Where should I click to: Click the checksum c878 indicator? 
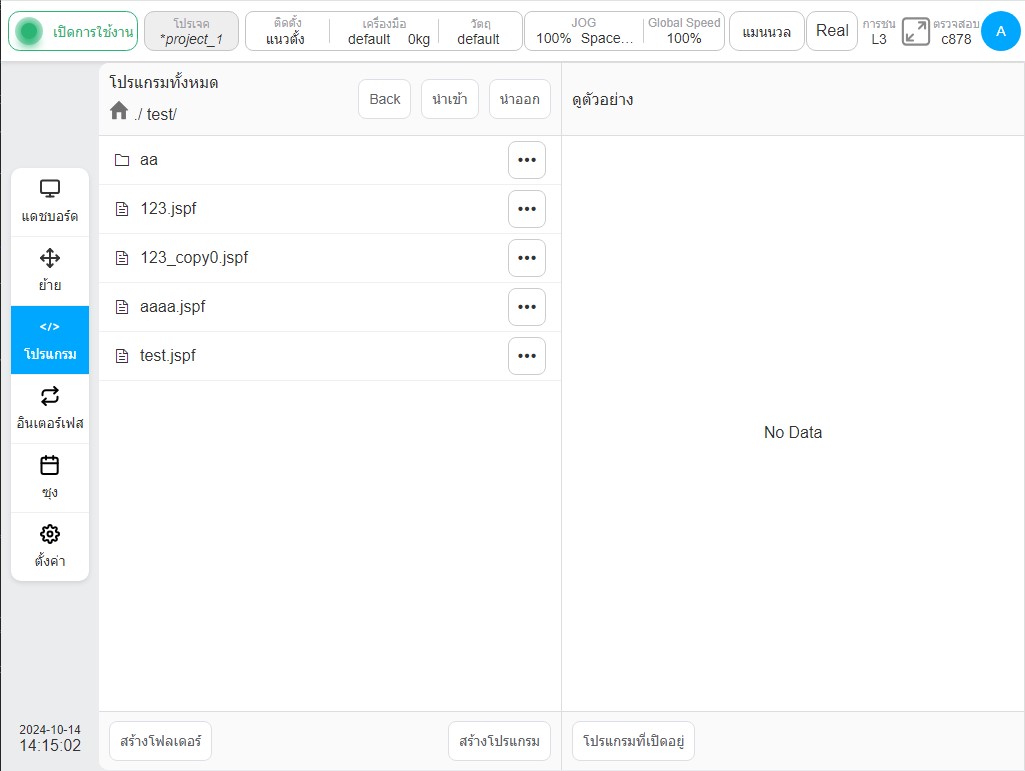[956, 31]
